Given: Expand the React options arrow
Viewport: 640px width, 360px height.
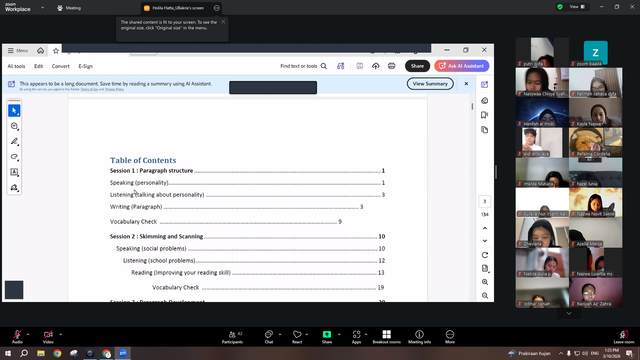Looking at the screenshot, I should [x=307, y=335].
